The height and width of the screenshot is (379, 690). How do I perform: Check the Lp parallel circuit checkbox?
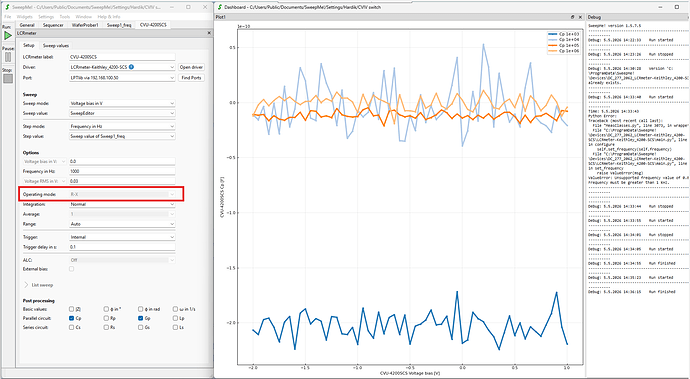pos(175,318)
